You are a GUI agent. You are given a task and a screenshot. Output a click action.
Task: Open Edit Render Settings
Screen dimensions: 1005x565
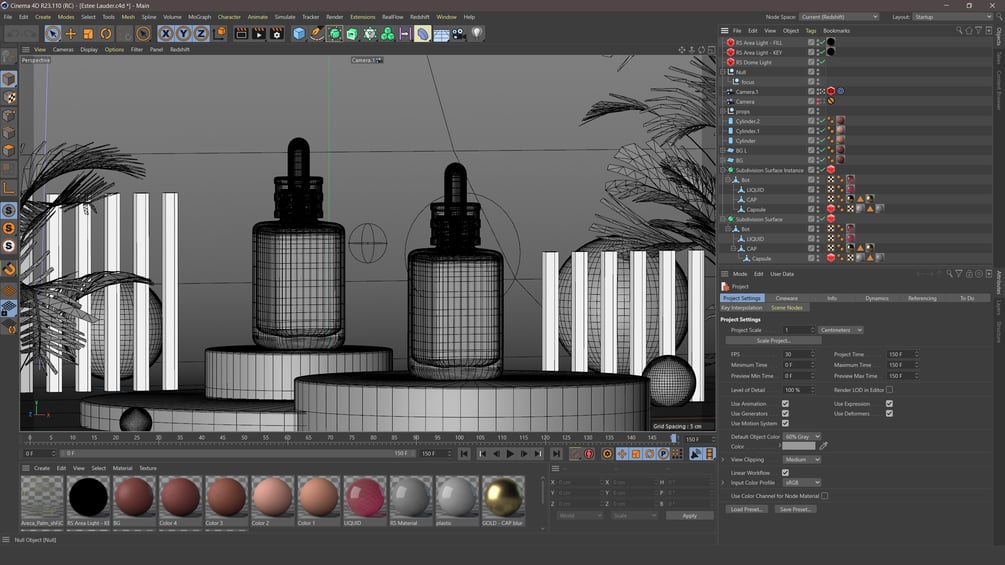(277, 33)
